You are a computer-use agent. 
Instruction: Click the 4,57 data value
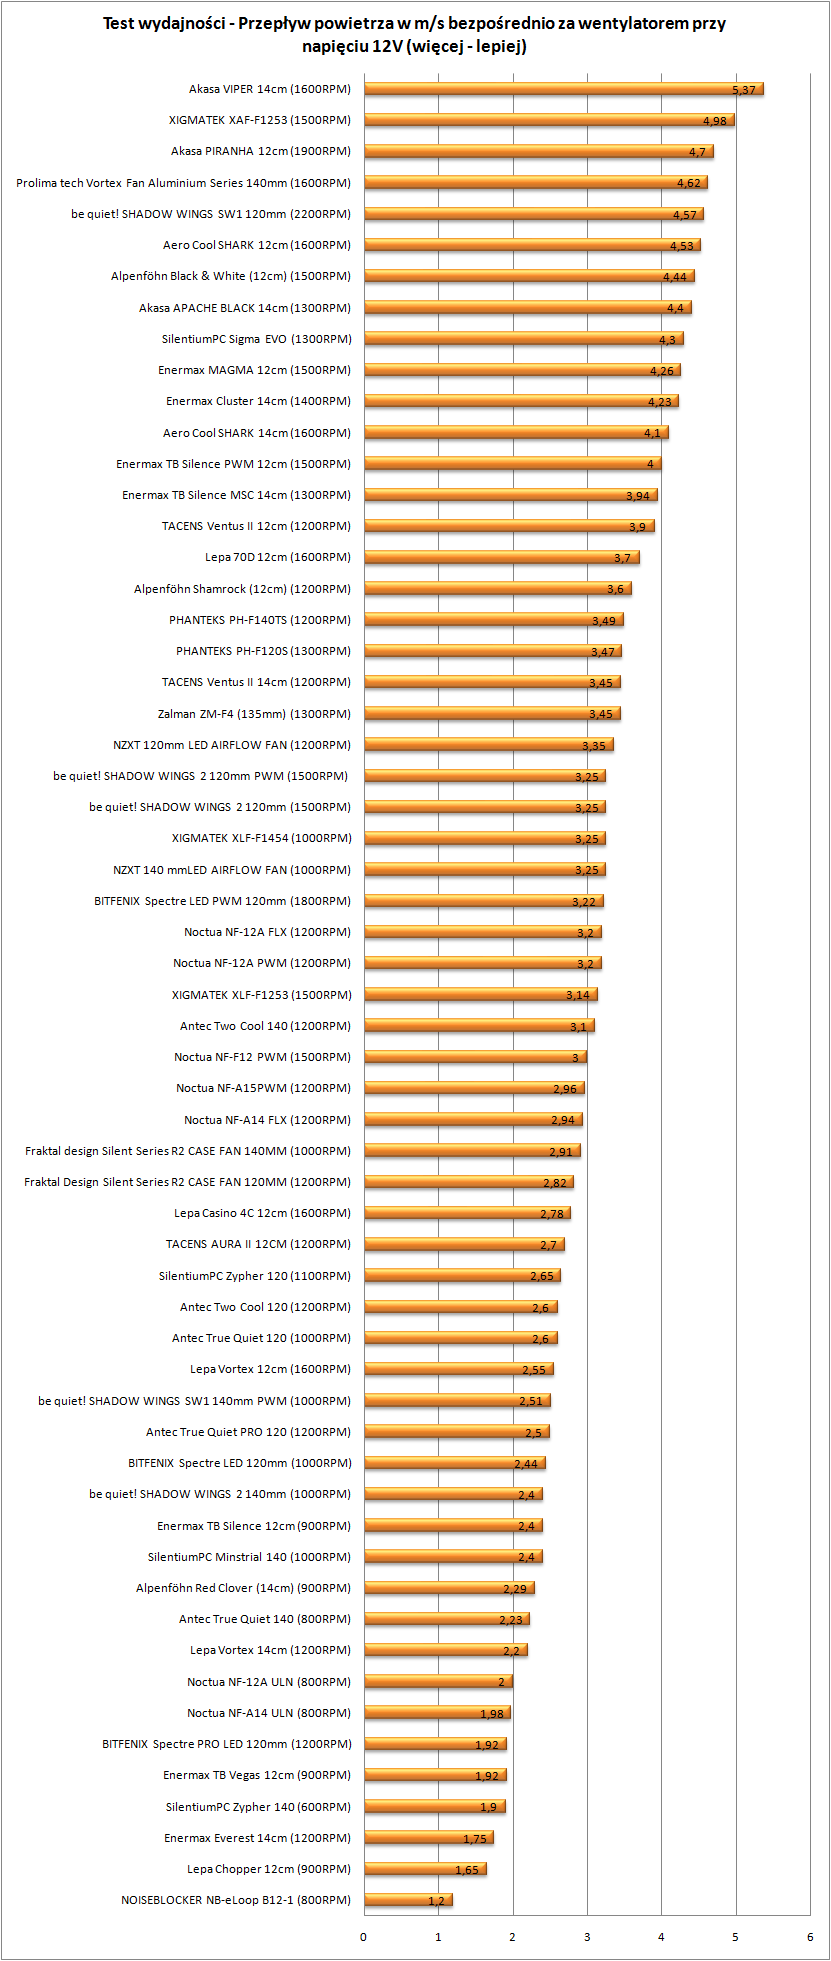[684, 215]
